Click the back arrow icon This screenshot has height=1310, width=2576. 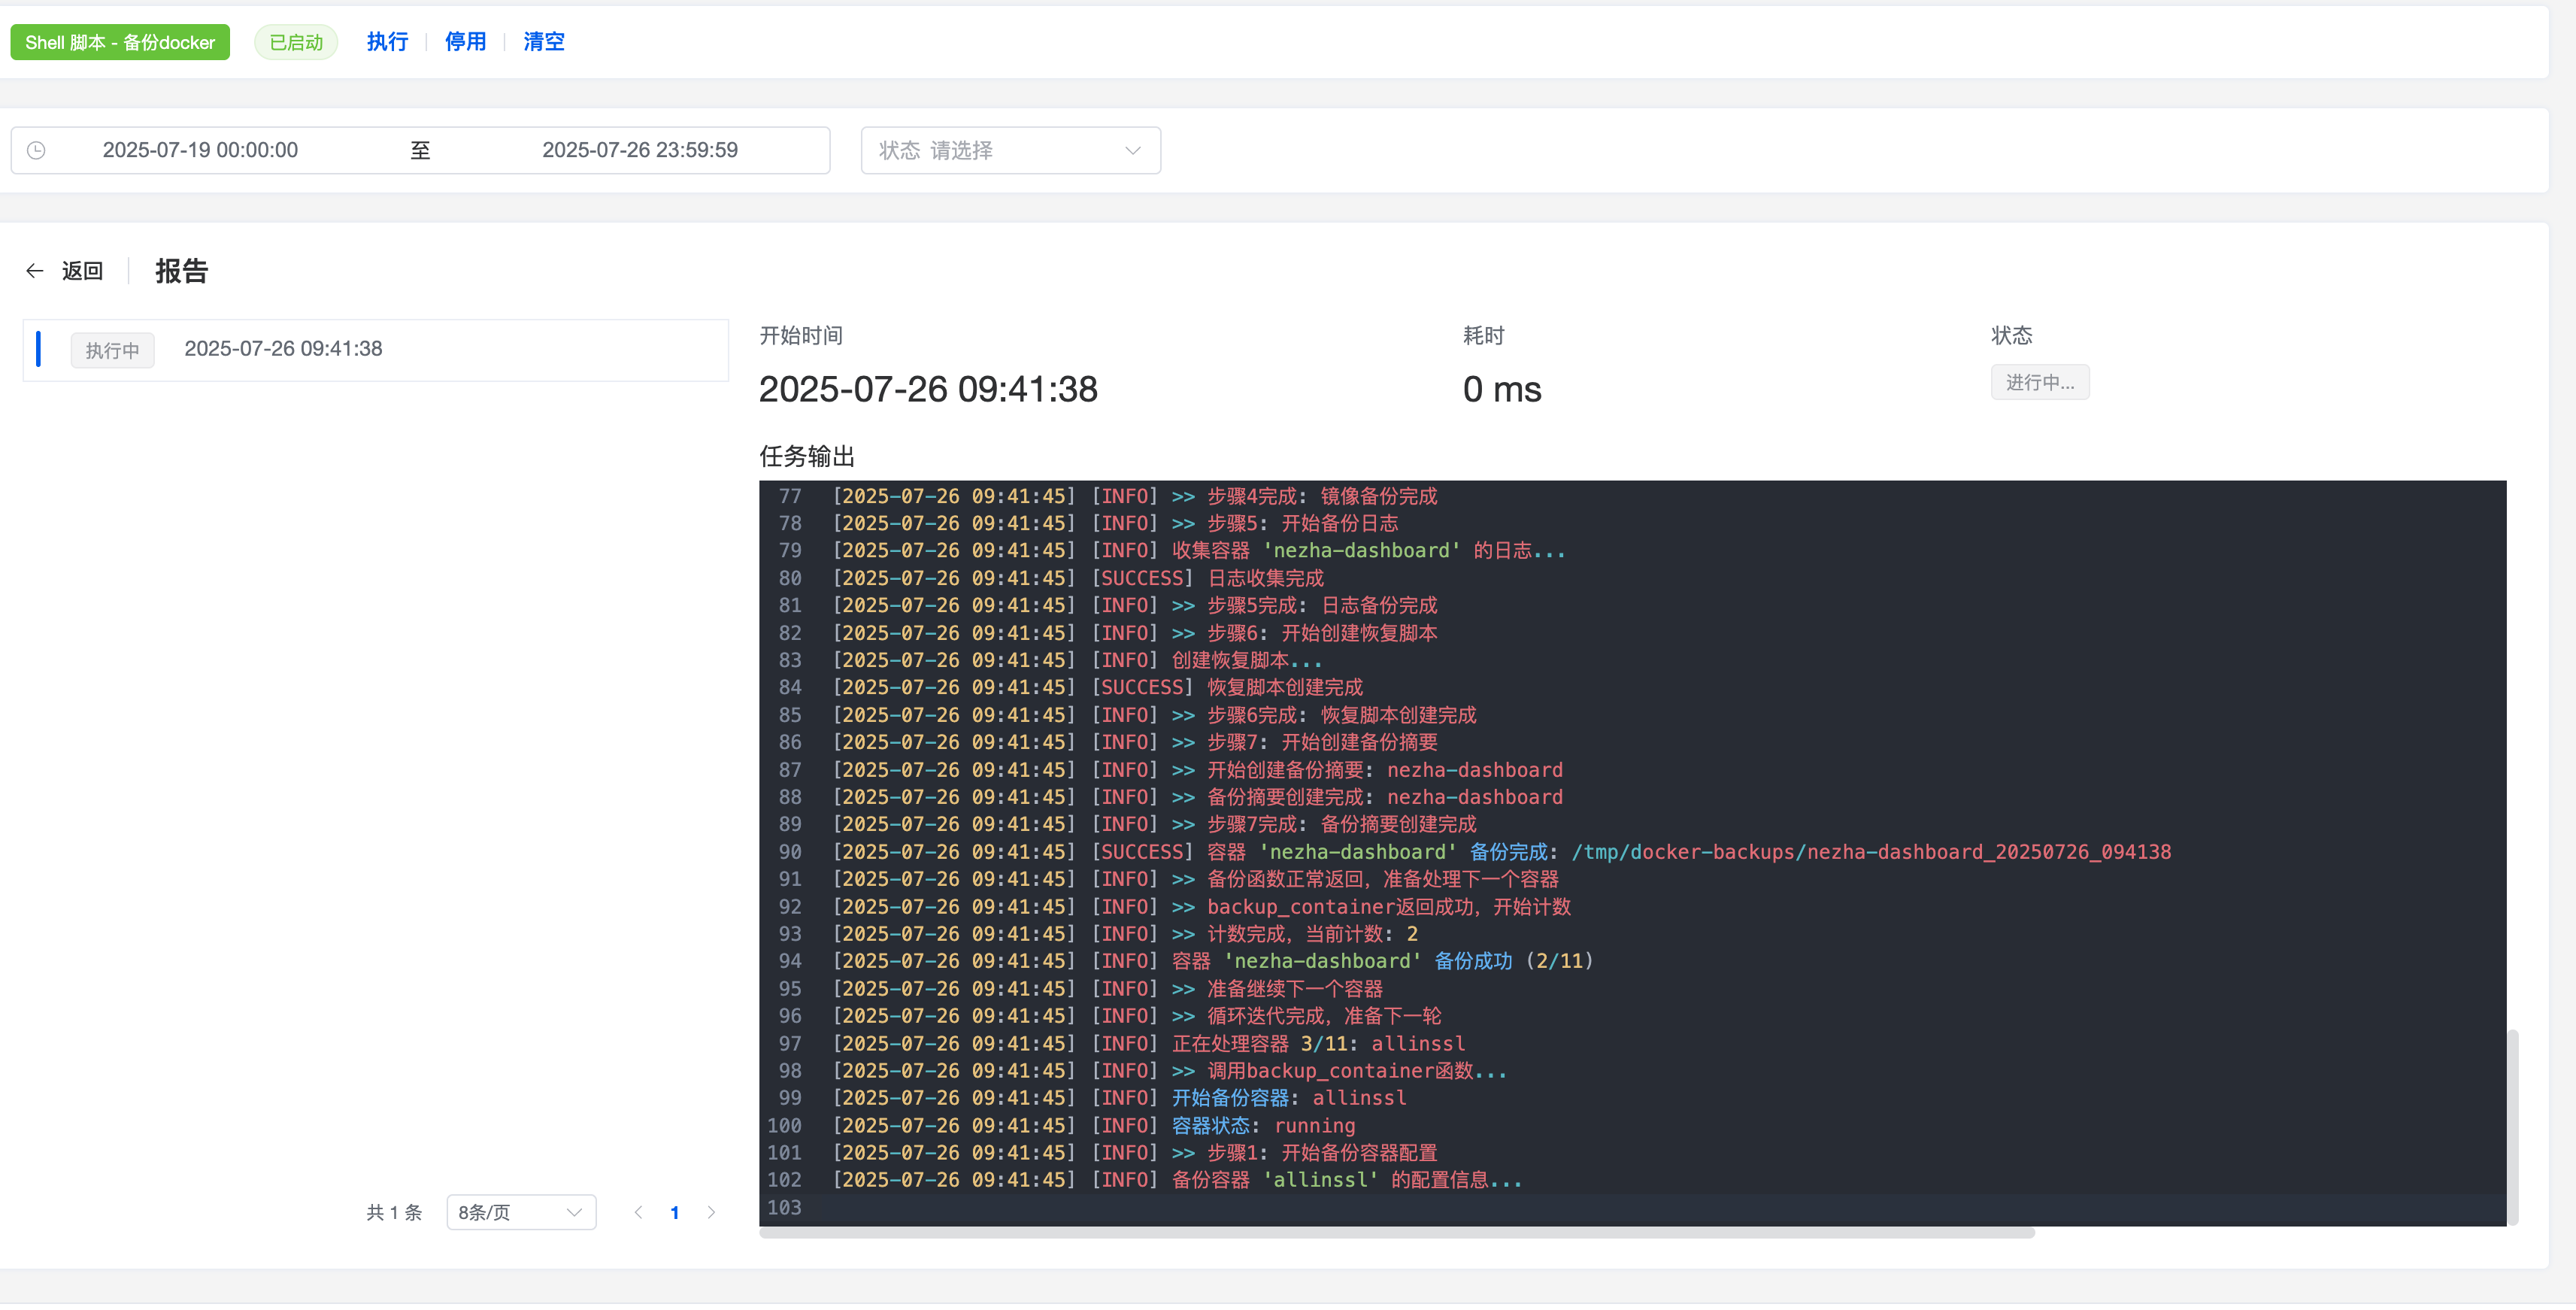tap(35, 271)
